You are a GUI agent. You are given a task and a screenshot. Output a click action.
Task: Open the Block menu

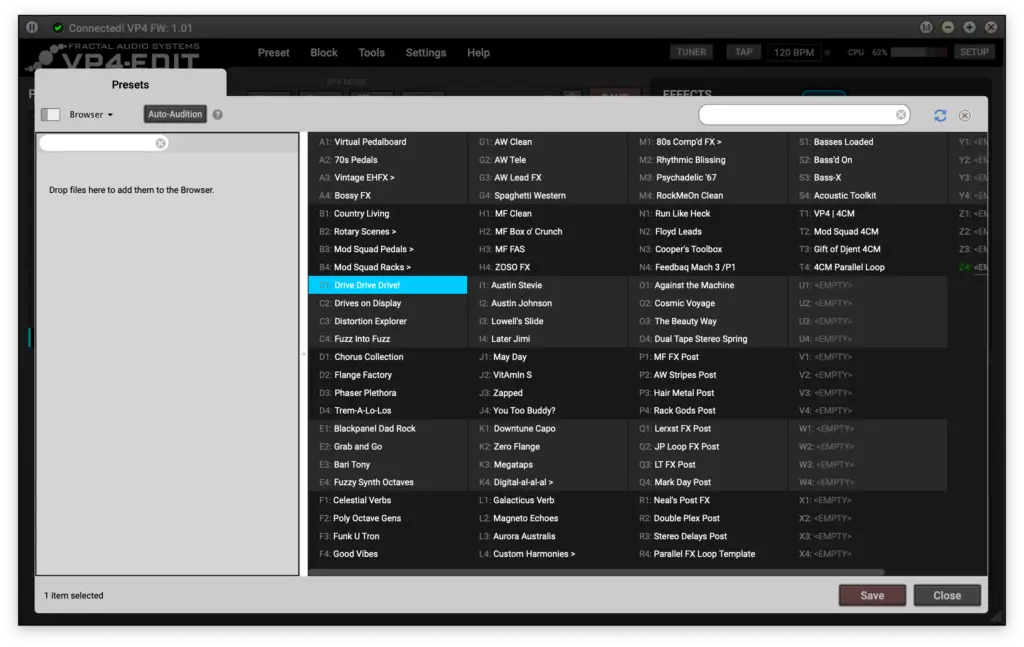[324, 53]
